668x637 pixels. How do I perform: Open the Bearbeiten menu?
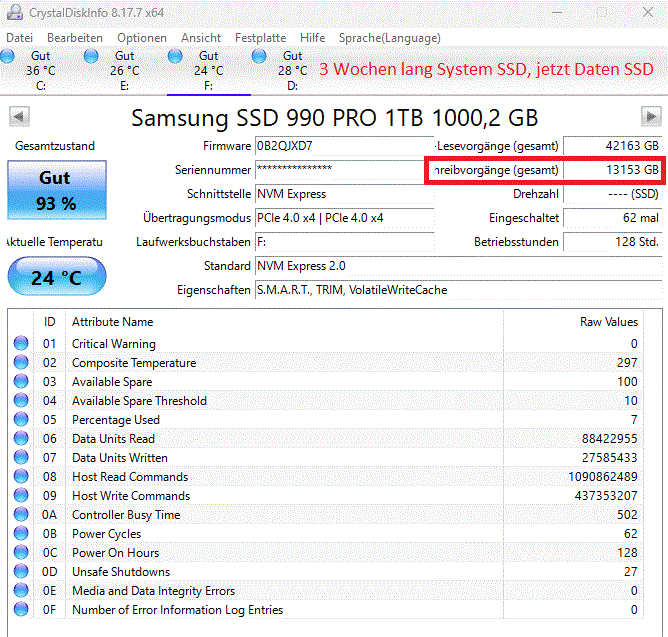[75, 38]
